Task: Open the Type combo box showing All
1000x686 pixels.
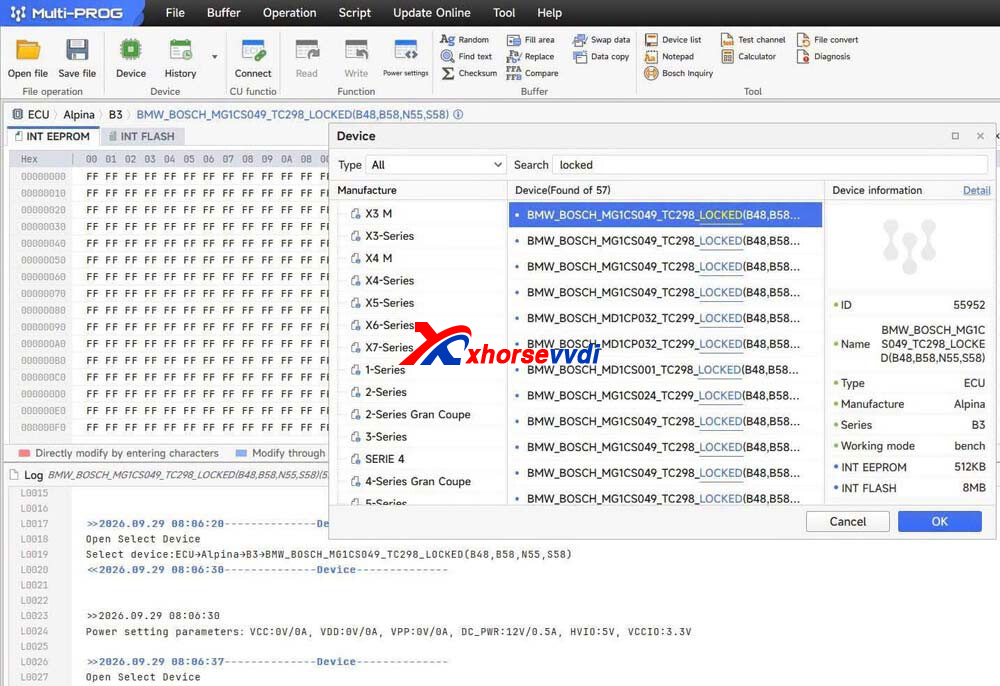Action: 436,165
